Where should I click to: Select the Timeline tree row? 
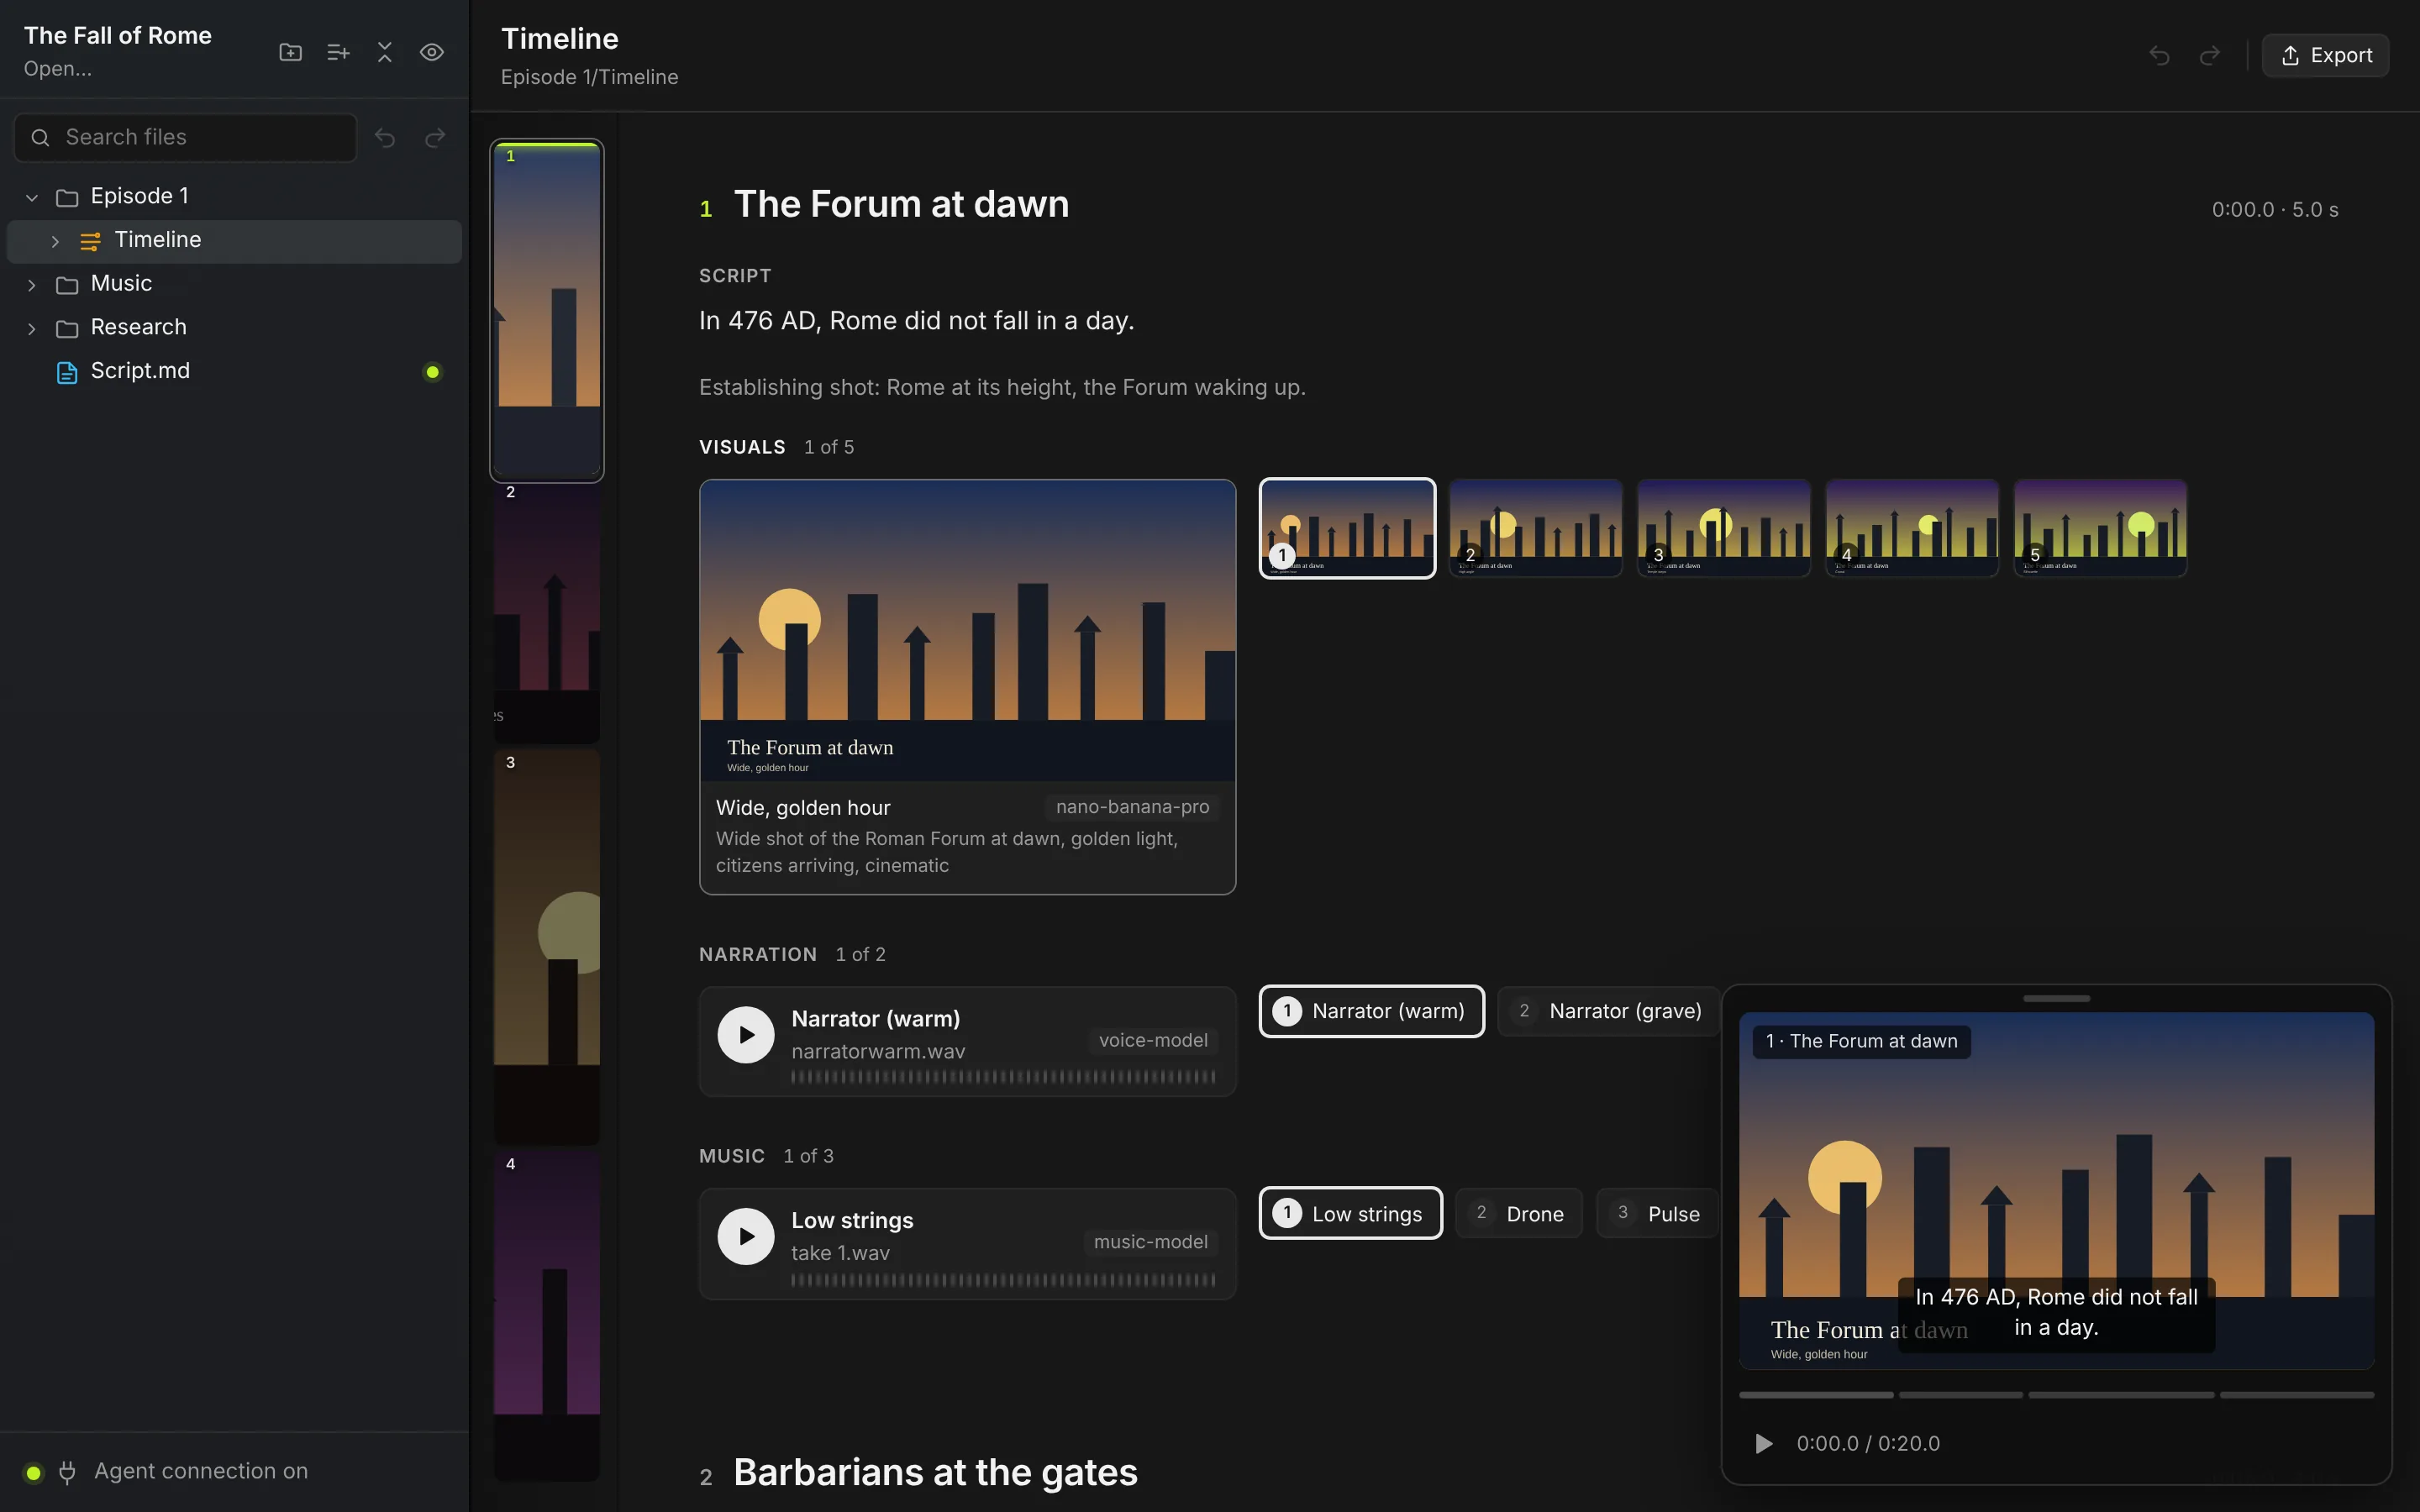(x=234, y=240)
